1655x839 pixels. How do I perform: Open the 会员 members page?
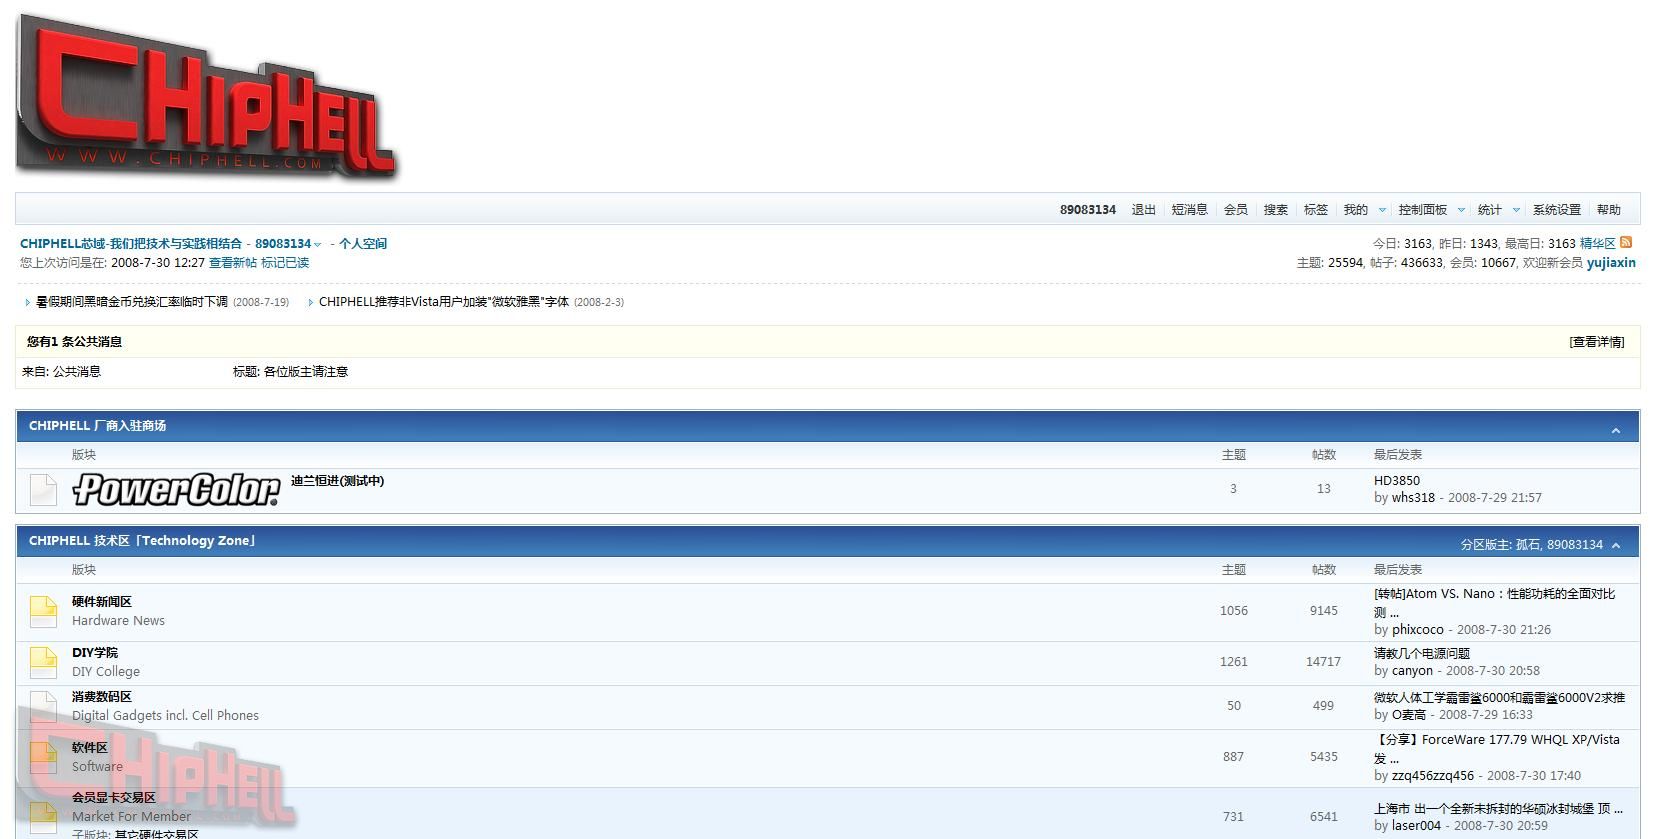click(x=1235, y=210)
